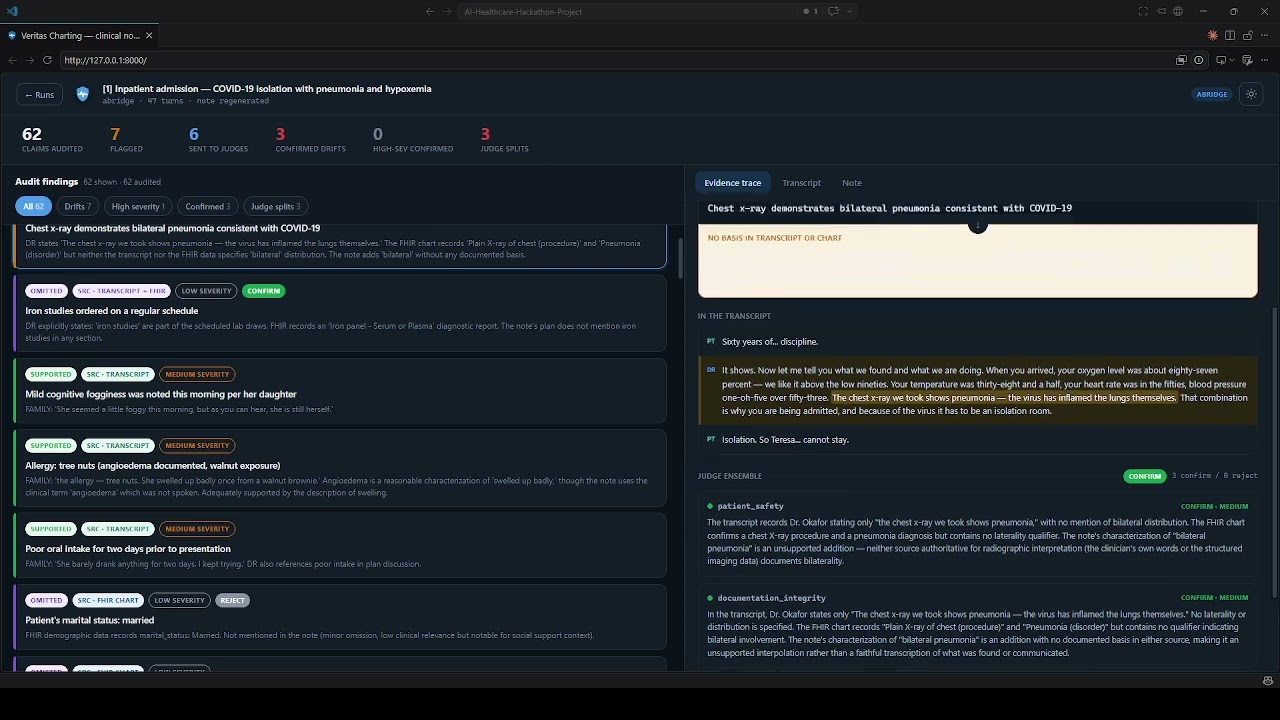The width and height of the screenshot is (1280, 720).
Task: Select the Confirmed 3 filter chip
Action: tap(208, 207)
